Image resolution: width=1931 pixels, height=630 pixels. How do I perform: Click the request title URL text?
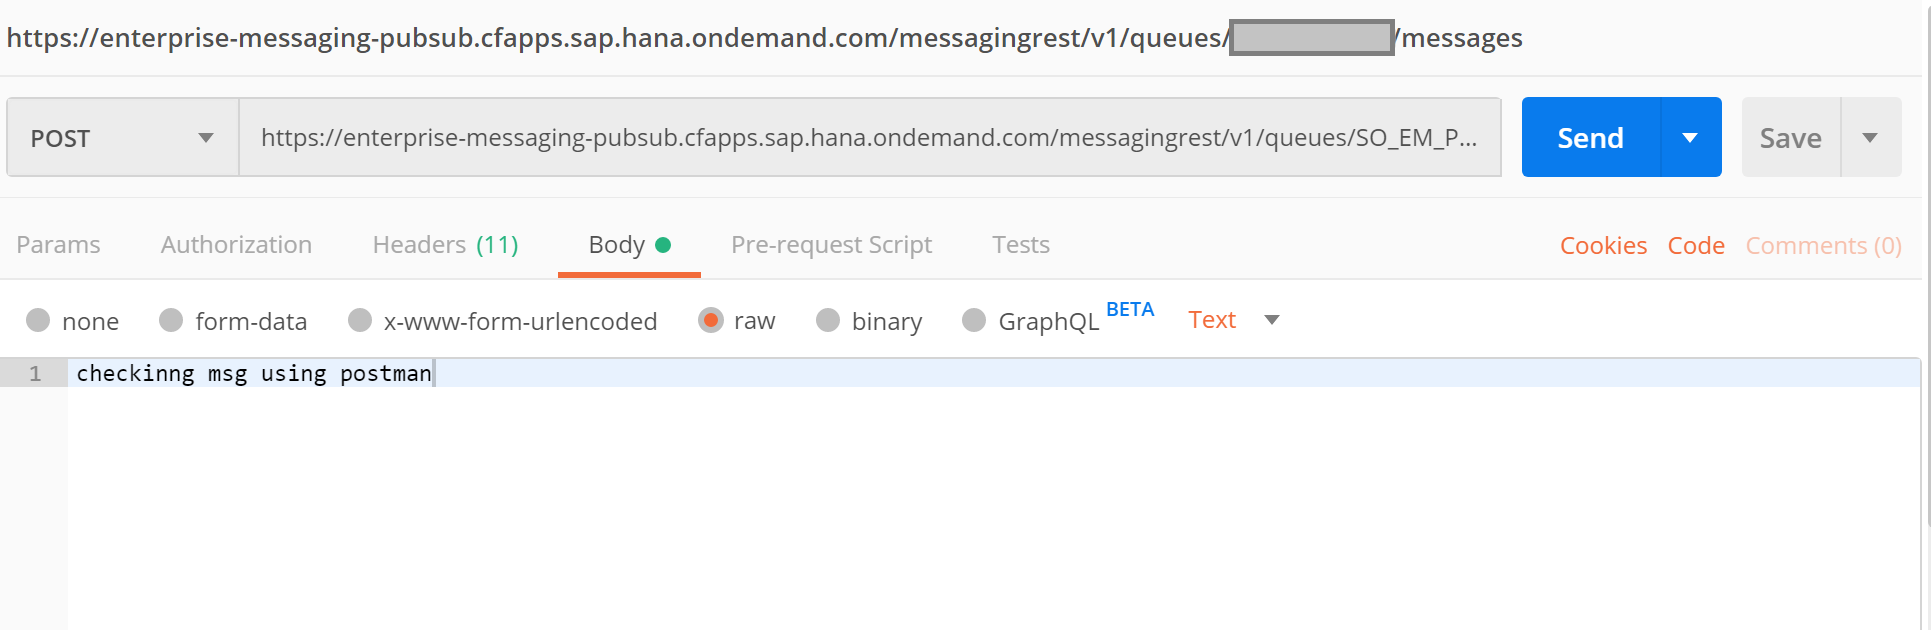764,38
